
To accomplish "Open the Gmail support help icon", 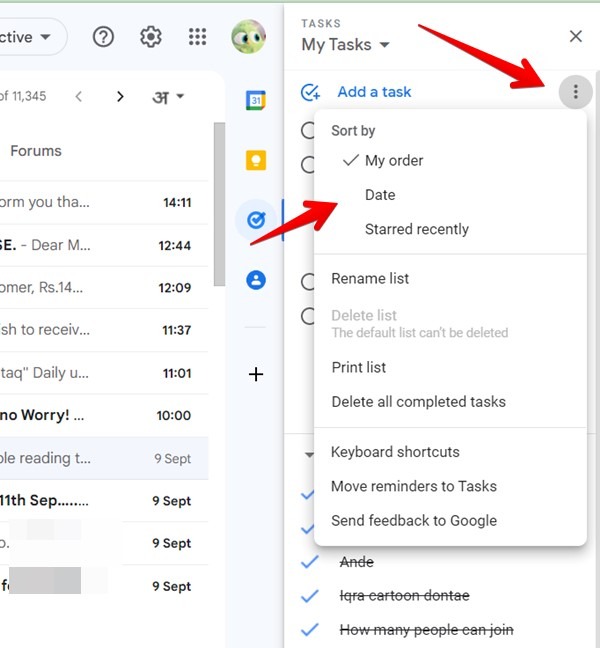I will pyautogui.click(x=103, y=37).
